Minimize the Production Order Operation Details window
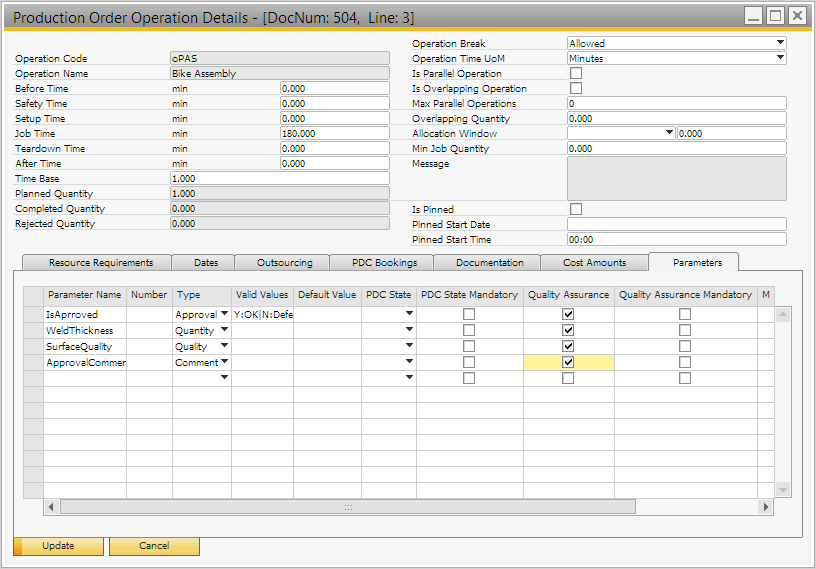This screenshot has width=816, height=569. (753, 16)
